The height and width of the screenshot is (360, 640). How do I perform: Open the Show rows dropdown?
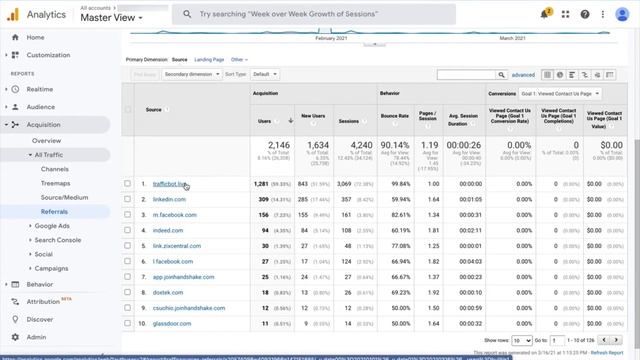pos(522,340)
